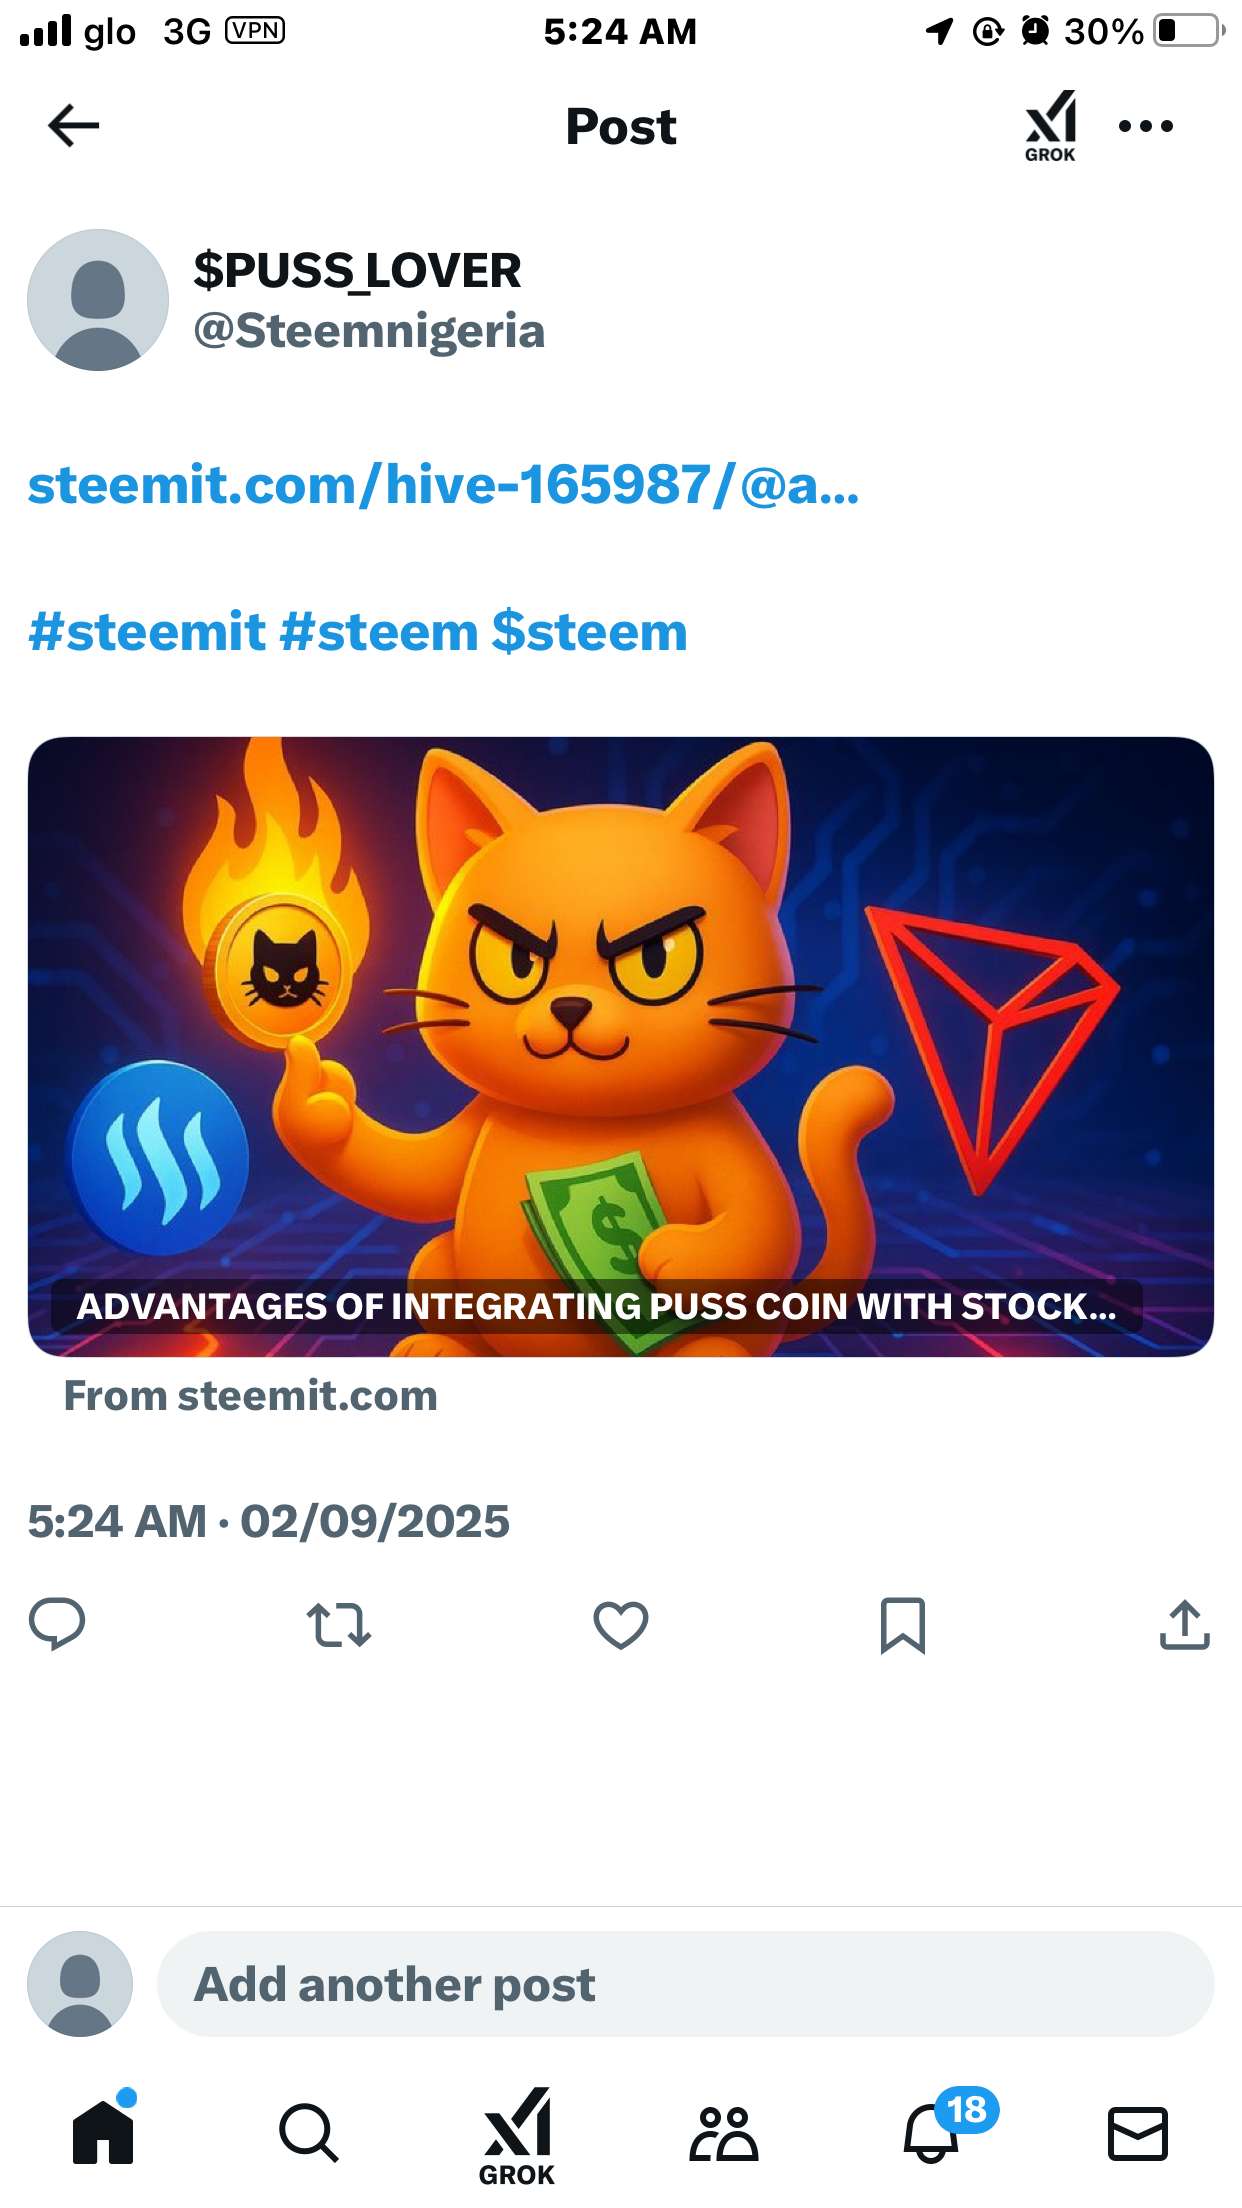Bookmark this post
1242x2208 pixels.
tap(902, 1624)
